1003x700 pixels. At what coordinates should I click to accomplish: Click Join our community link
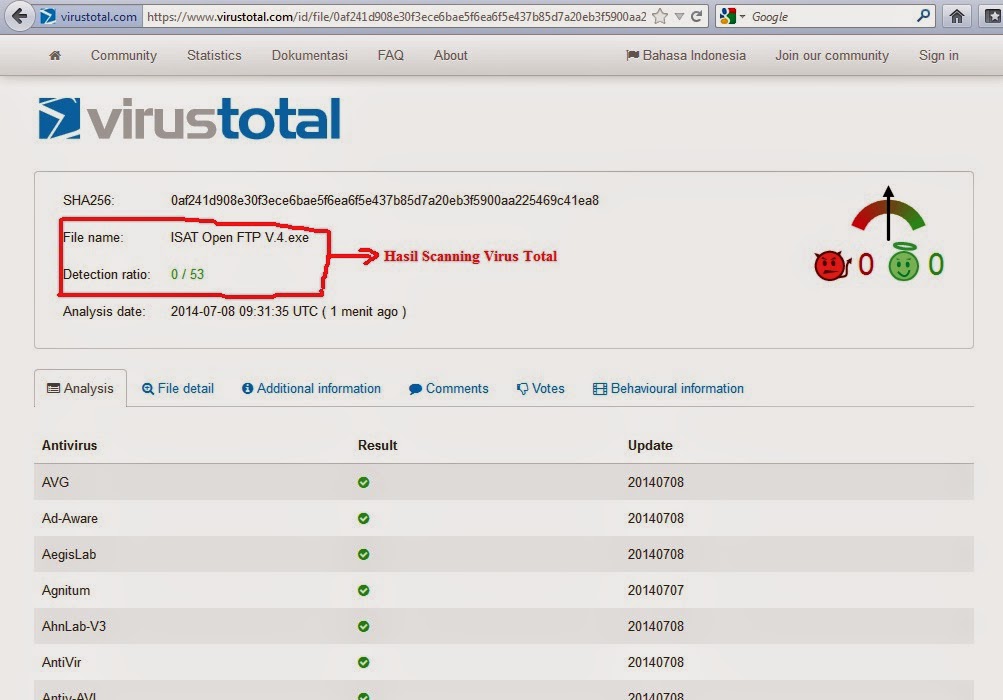click(832, 56)
